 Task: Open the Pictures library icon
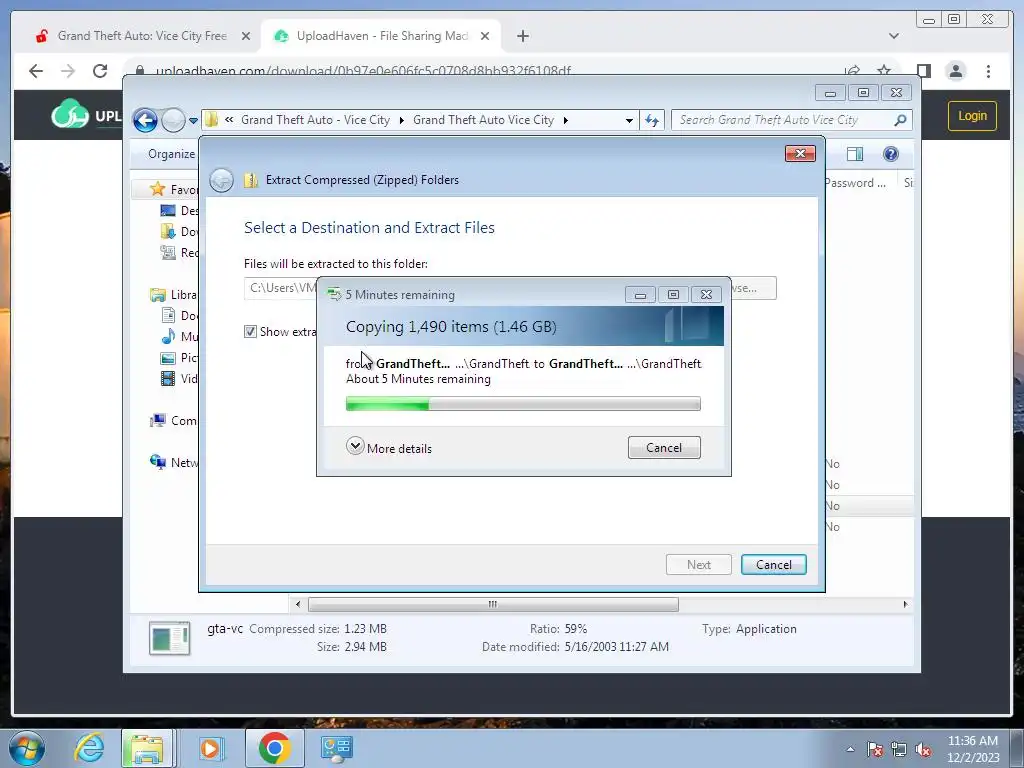click(x=168, y=358)
